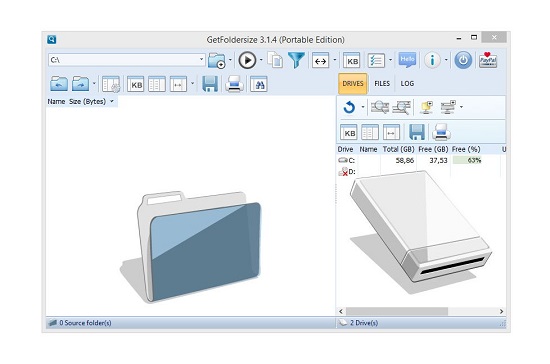The width and height of the screenshot is (550, 364).
Task: Switch to the FILES tab
Action: (382, 83)
